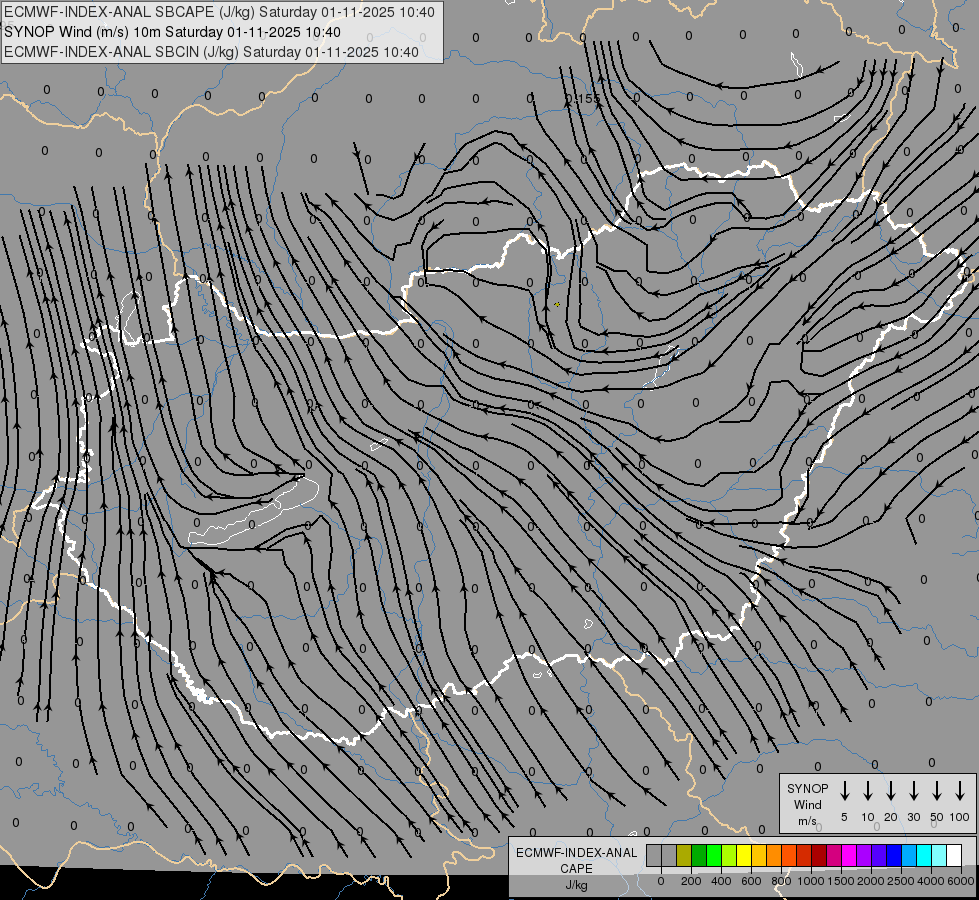Click the 600 tick label on the CAPE scale
Image resolution: width=979 pixels, height=900 pixels.
click(x=751, y=881)
